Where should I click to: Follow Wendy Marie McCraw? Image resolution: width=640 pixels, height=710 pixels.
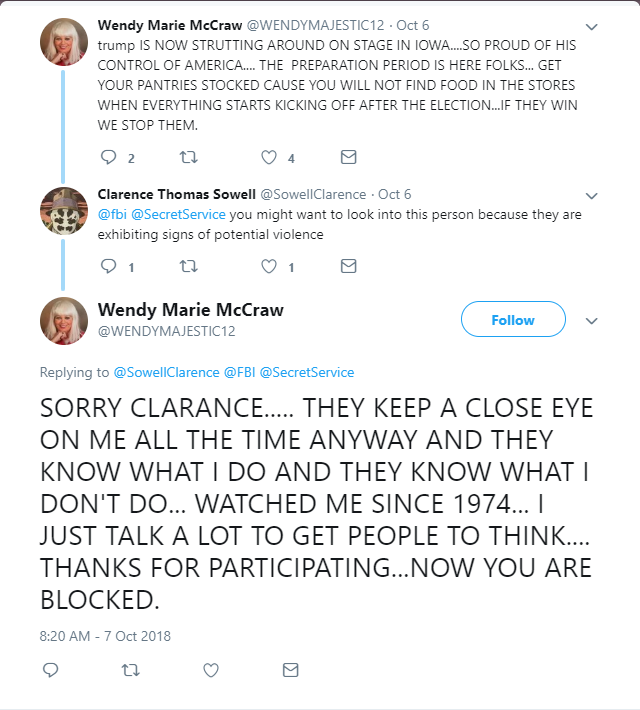tap(513, 319)
